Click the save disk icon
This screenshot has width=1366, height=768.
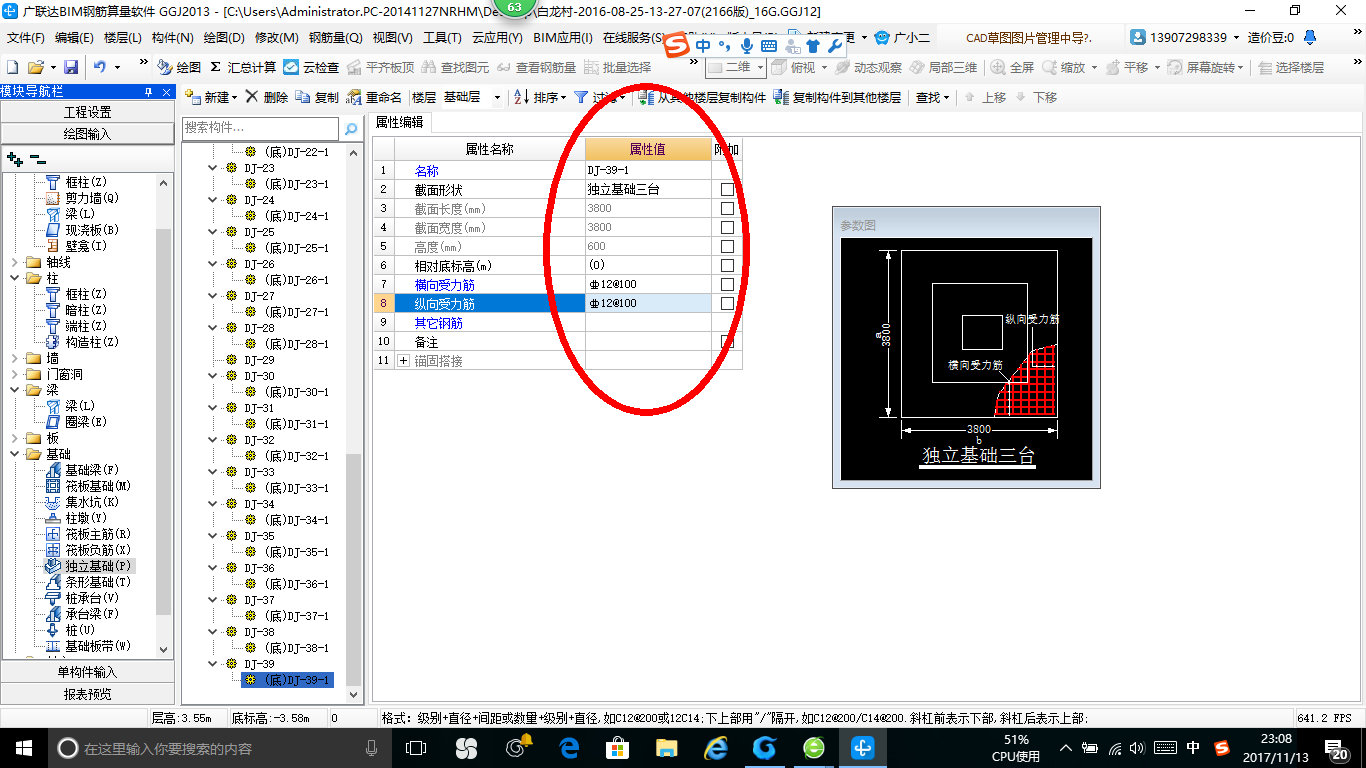pos(71,67)
